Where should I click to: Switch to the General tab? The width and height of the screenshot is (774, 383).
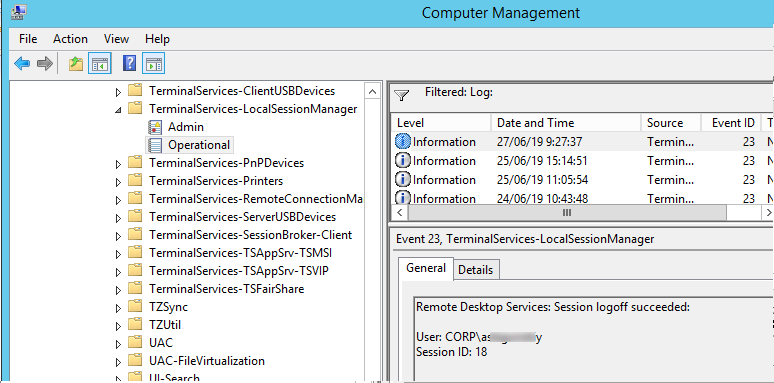pyautogui.click(x=426, y=268)
